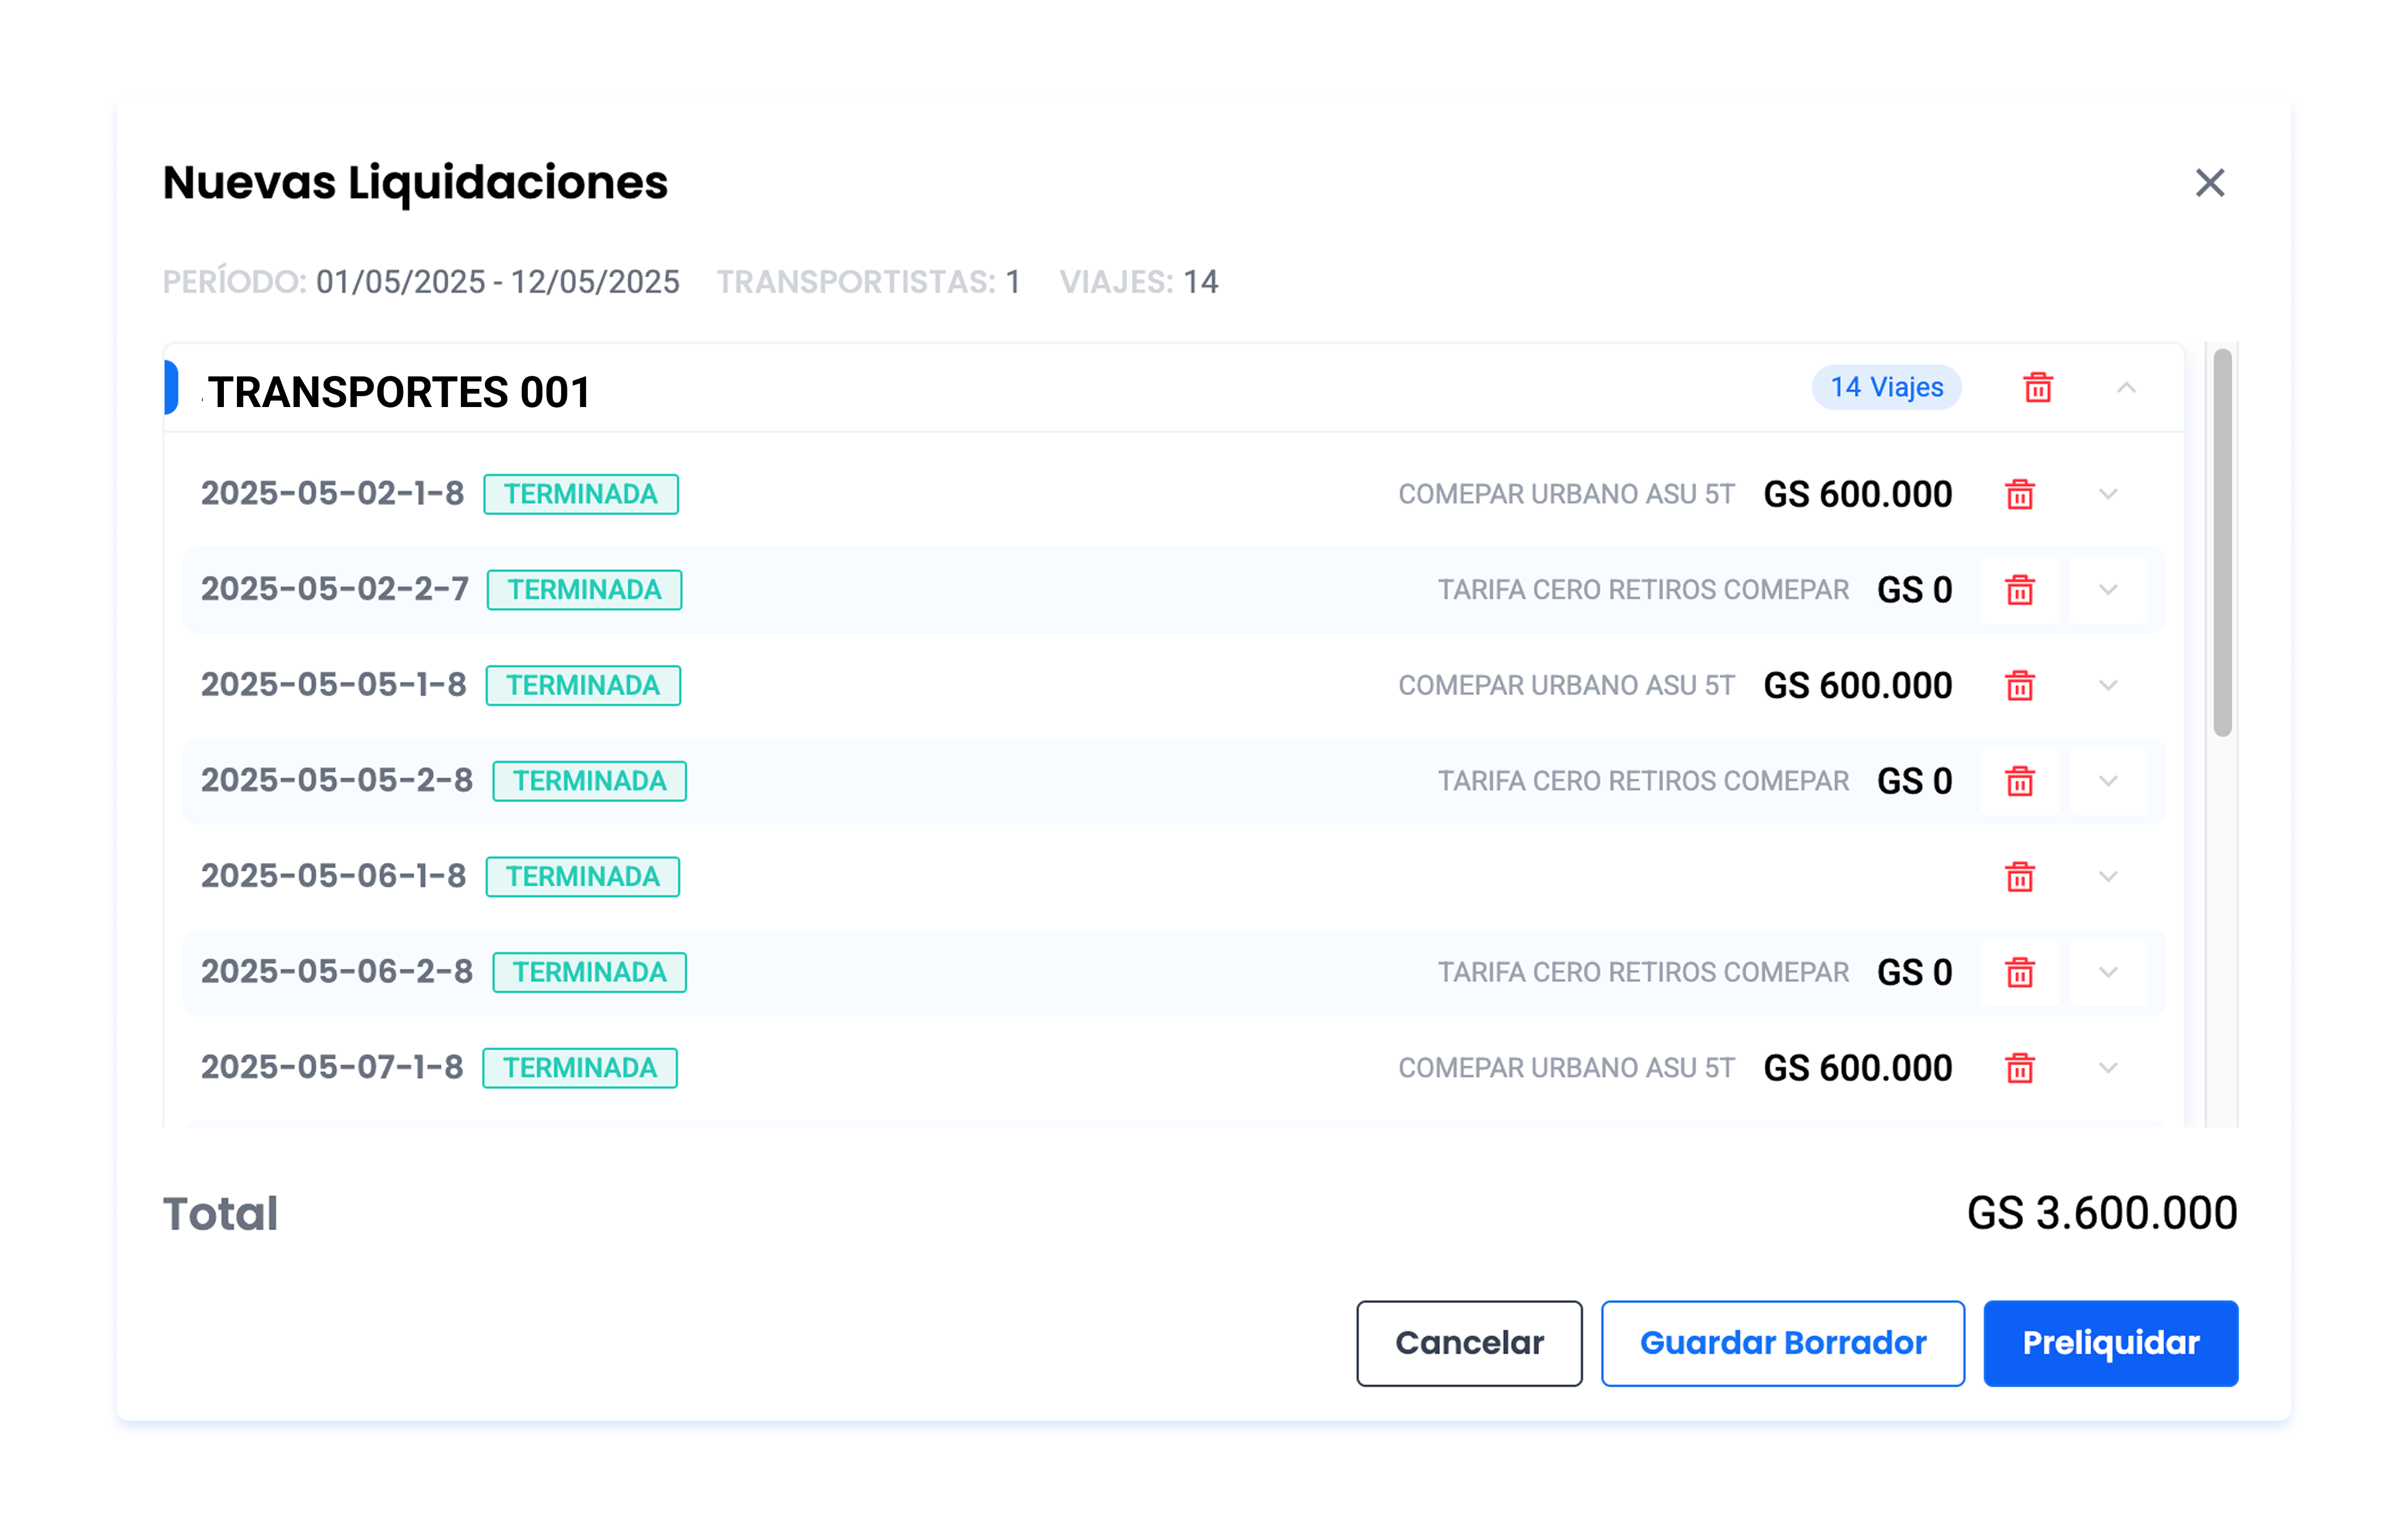Image resolution: width=2408 pixels, height=1517 pixels.
Task: Delete trip 2025-05-06-2-8
Action: point(2019,972)
